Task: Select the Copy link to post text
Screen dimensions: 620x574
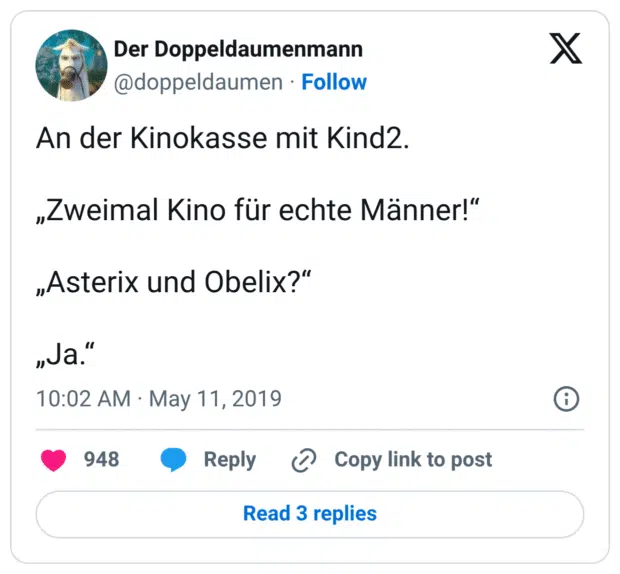Action: point(413,459)
